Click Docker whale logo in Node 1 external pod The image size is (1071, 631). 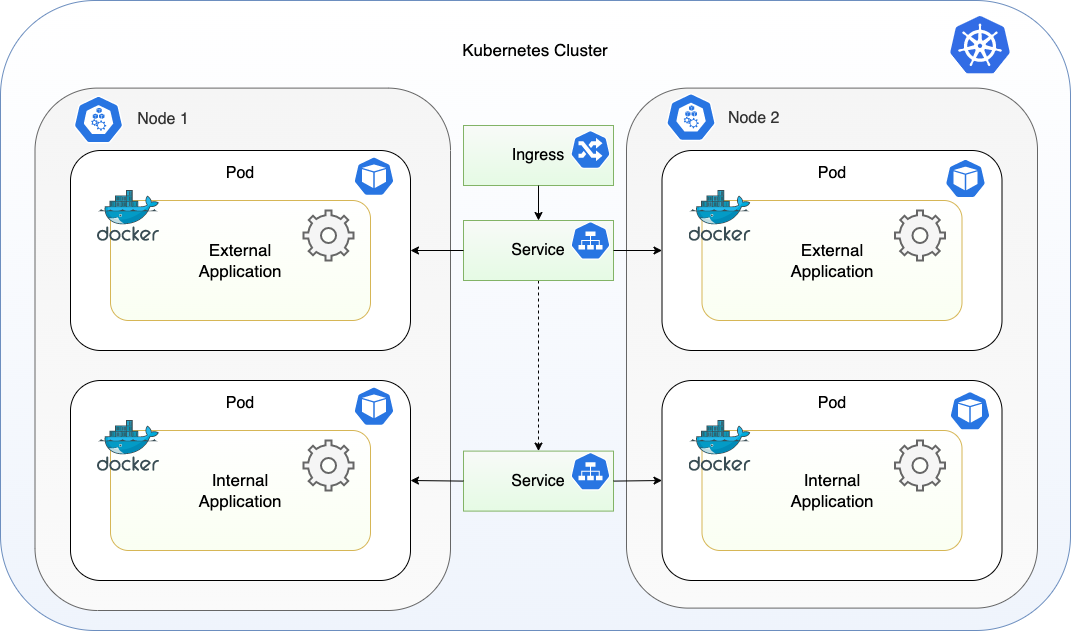pyautogui.click(x=128, y=216)
